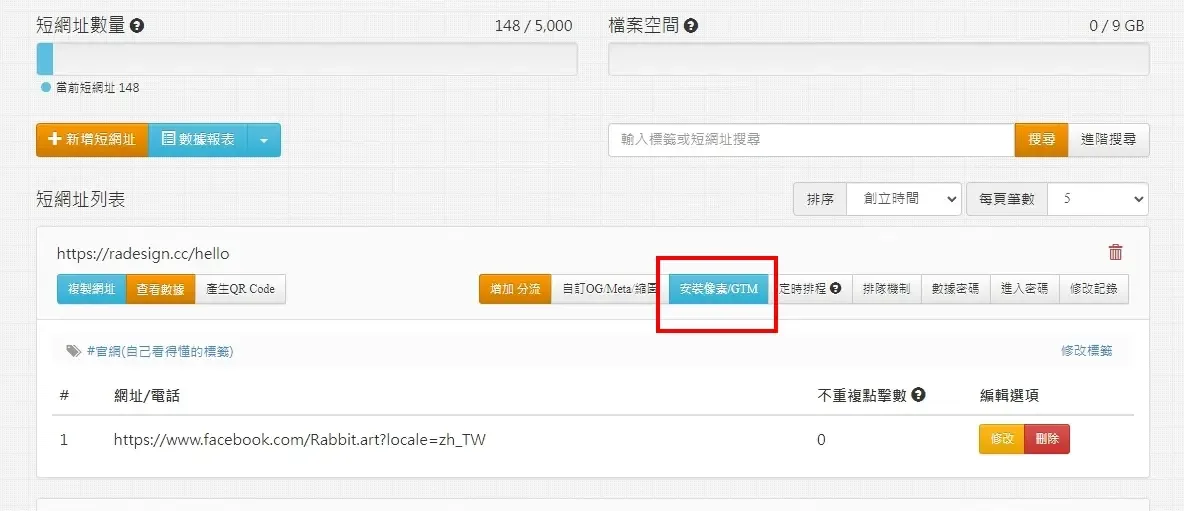Click the 增加 分流 button
The image size is (1184, 511).
pos(515,288)
